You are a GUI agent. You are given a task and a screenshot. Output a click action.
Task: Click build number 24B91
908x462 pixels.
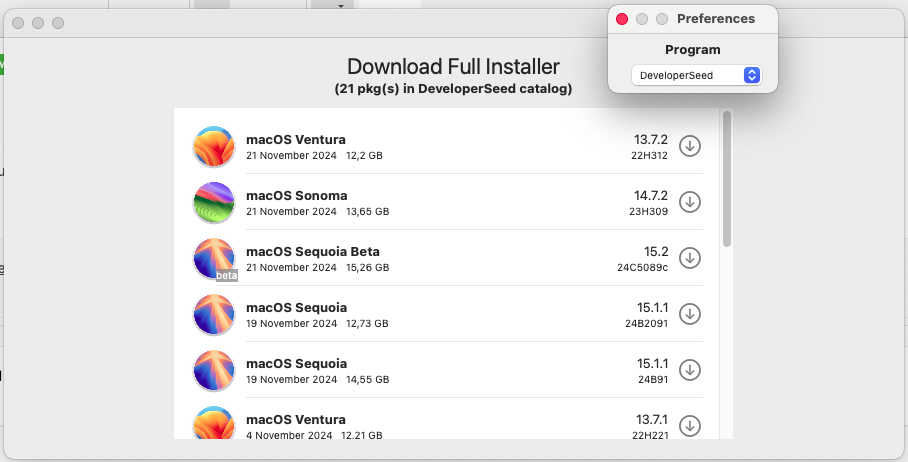[653, 380]
